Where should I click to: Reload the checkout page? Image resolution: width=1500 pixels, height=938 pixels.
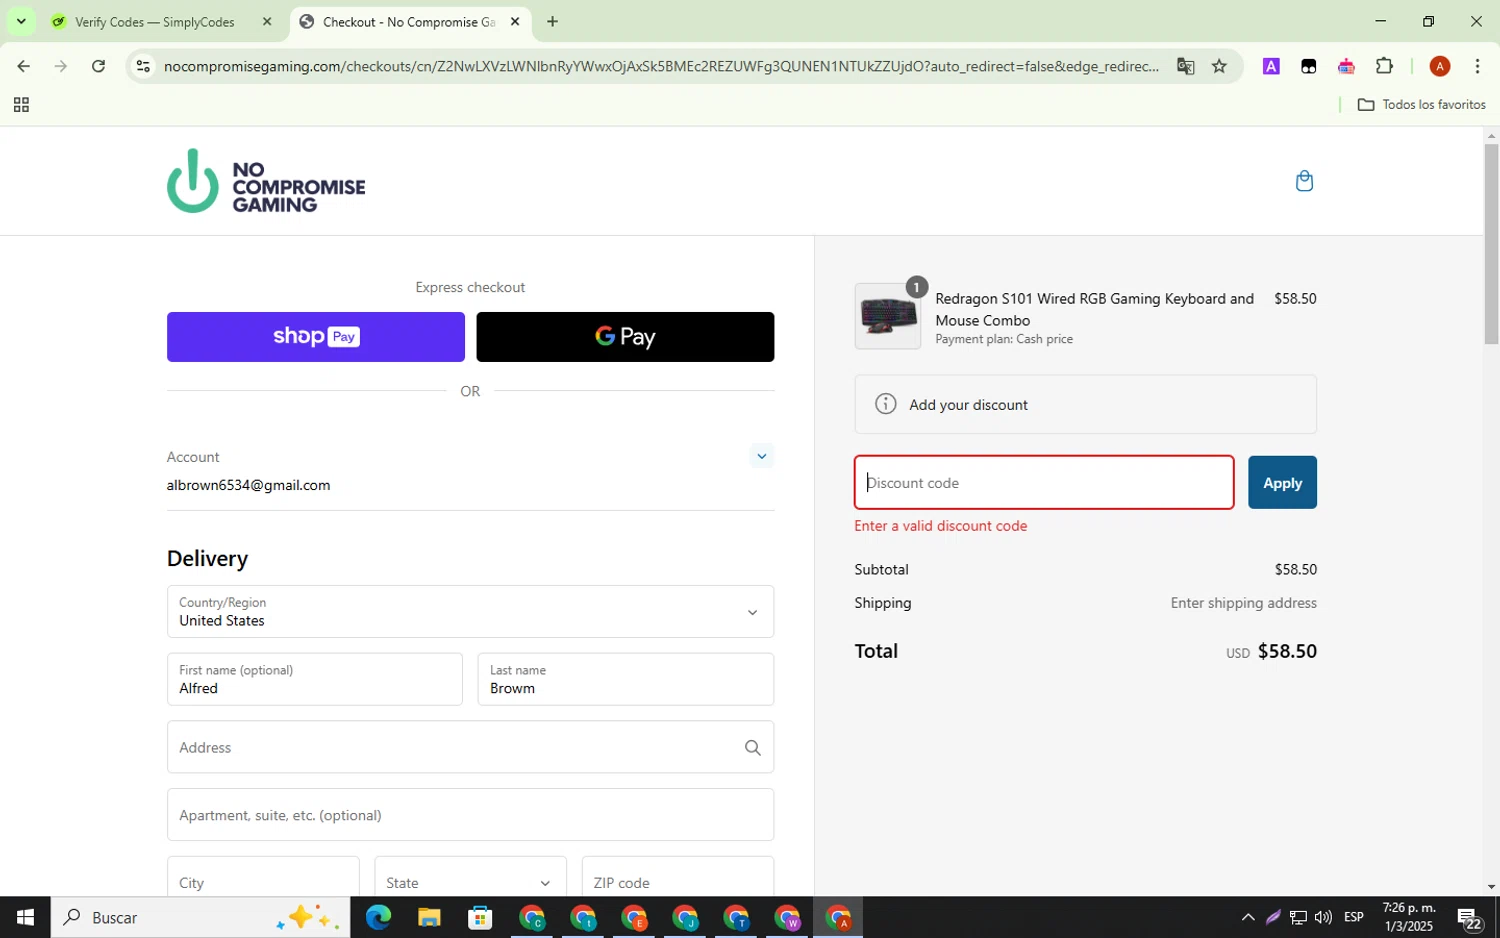pyautogui.click(x=98, y=66)
